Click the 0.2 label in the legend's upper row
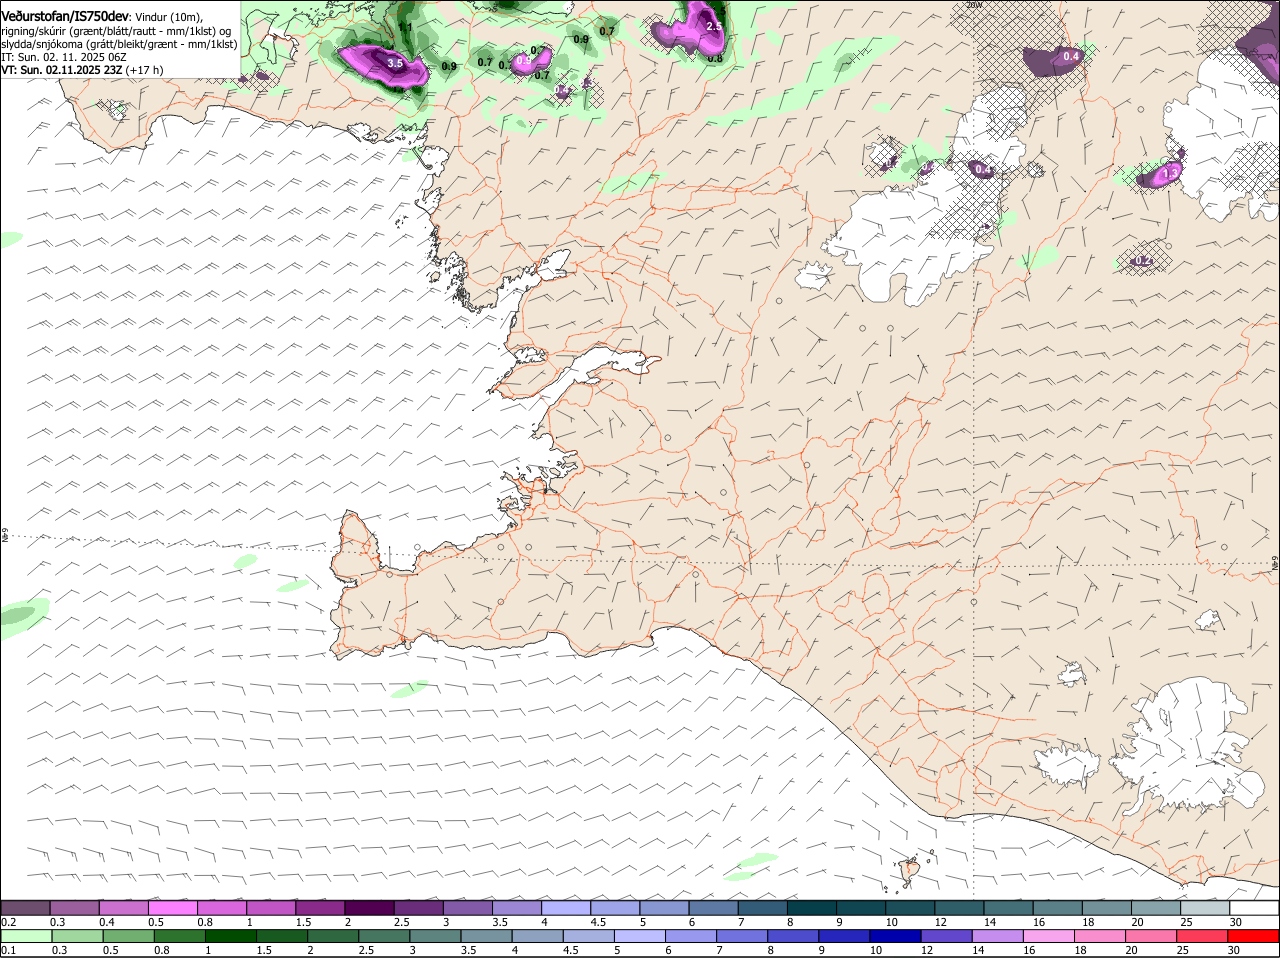1280x958 pixels. point(9,922)
